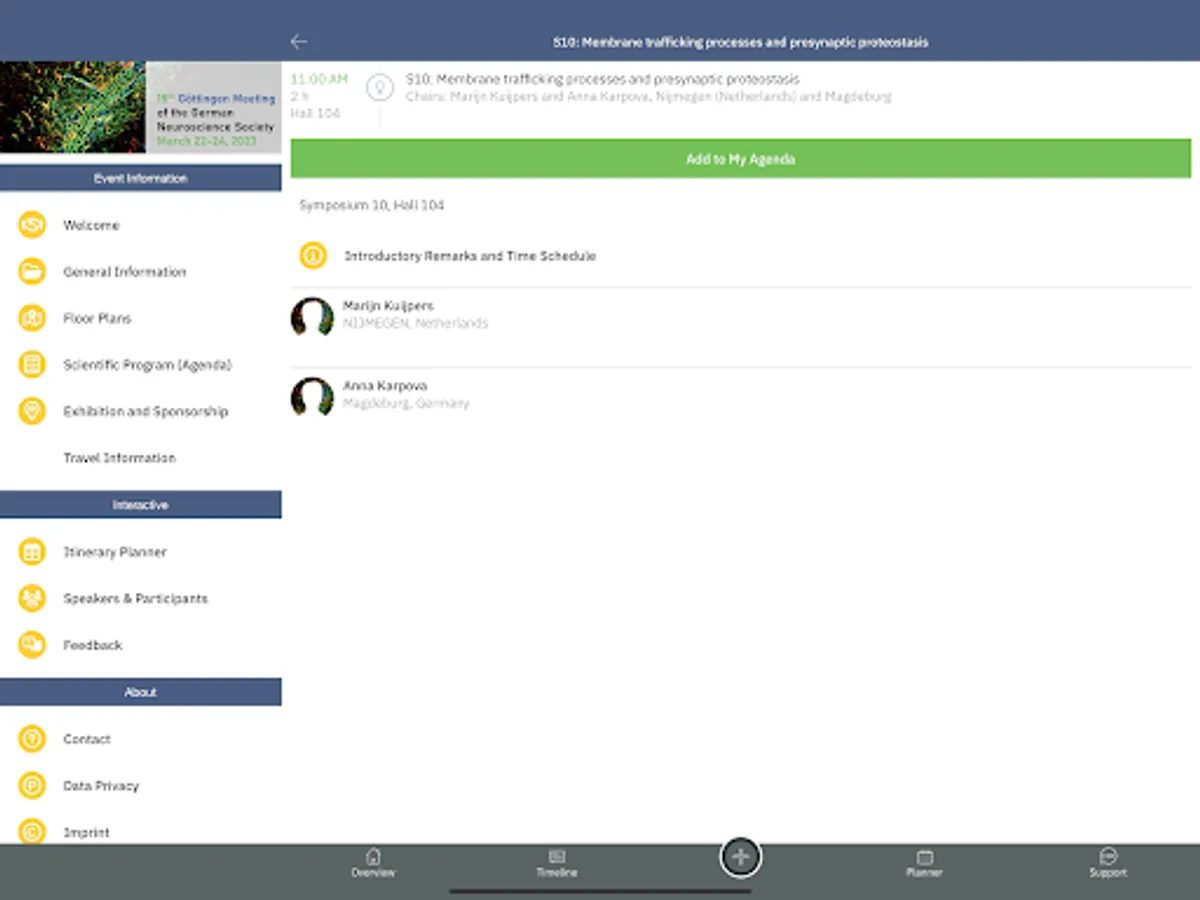The image size is (1200, 900).
Task: Click the Chairs line under session title
Action: pos(648,97)
